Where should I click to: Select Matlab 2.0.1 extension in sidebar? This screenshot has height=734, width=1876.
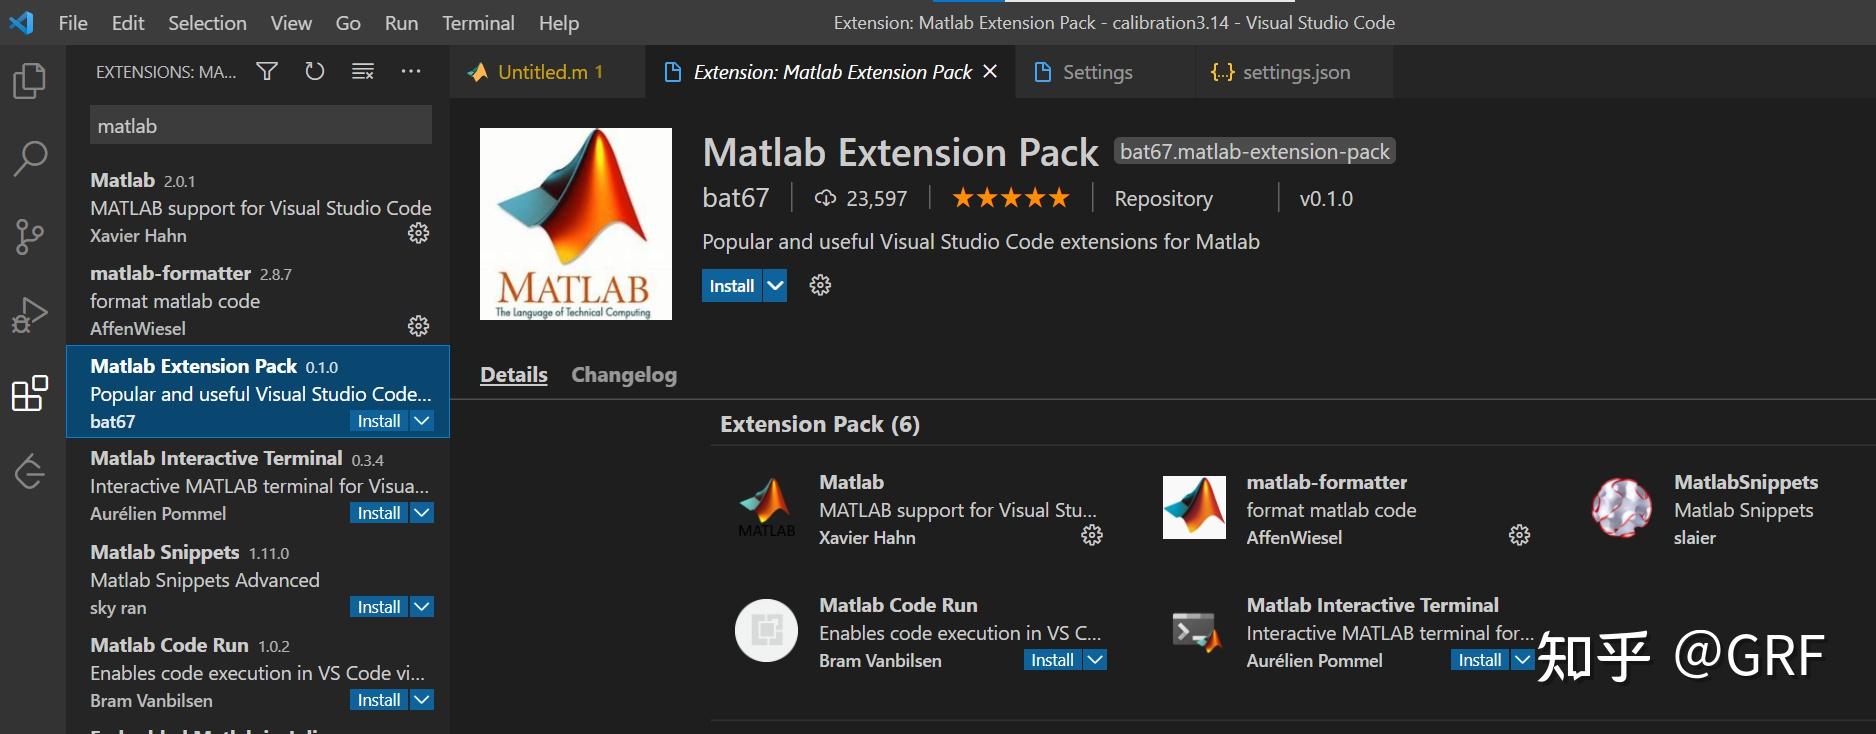[x=258, y=207]
